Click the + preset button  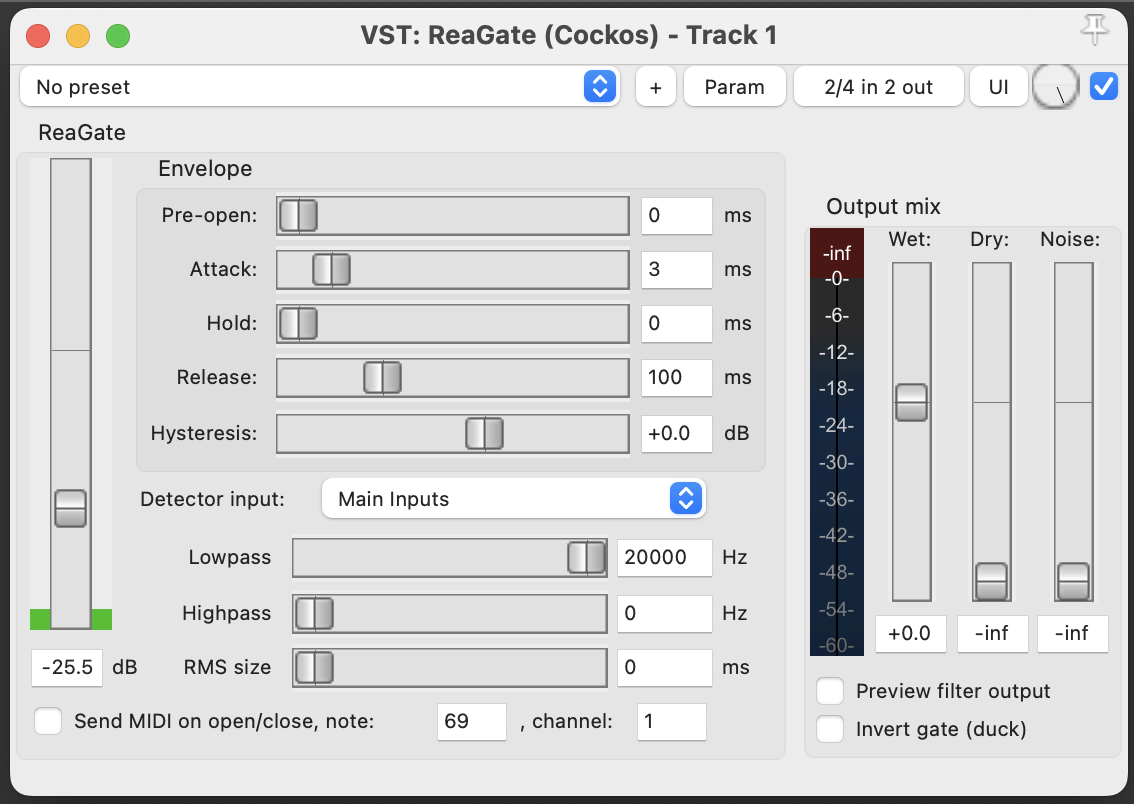656,87
